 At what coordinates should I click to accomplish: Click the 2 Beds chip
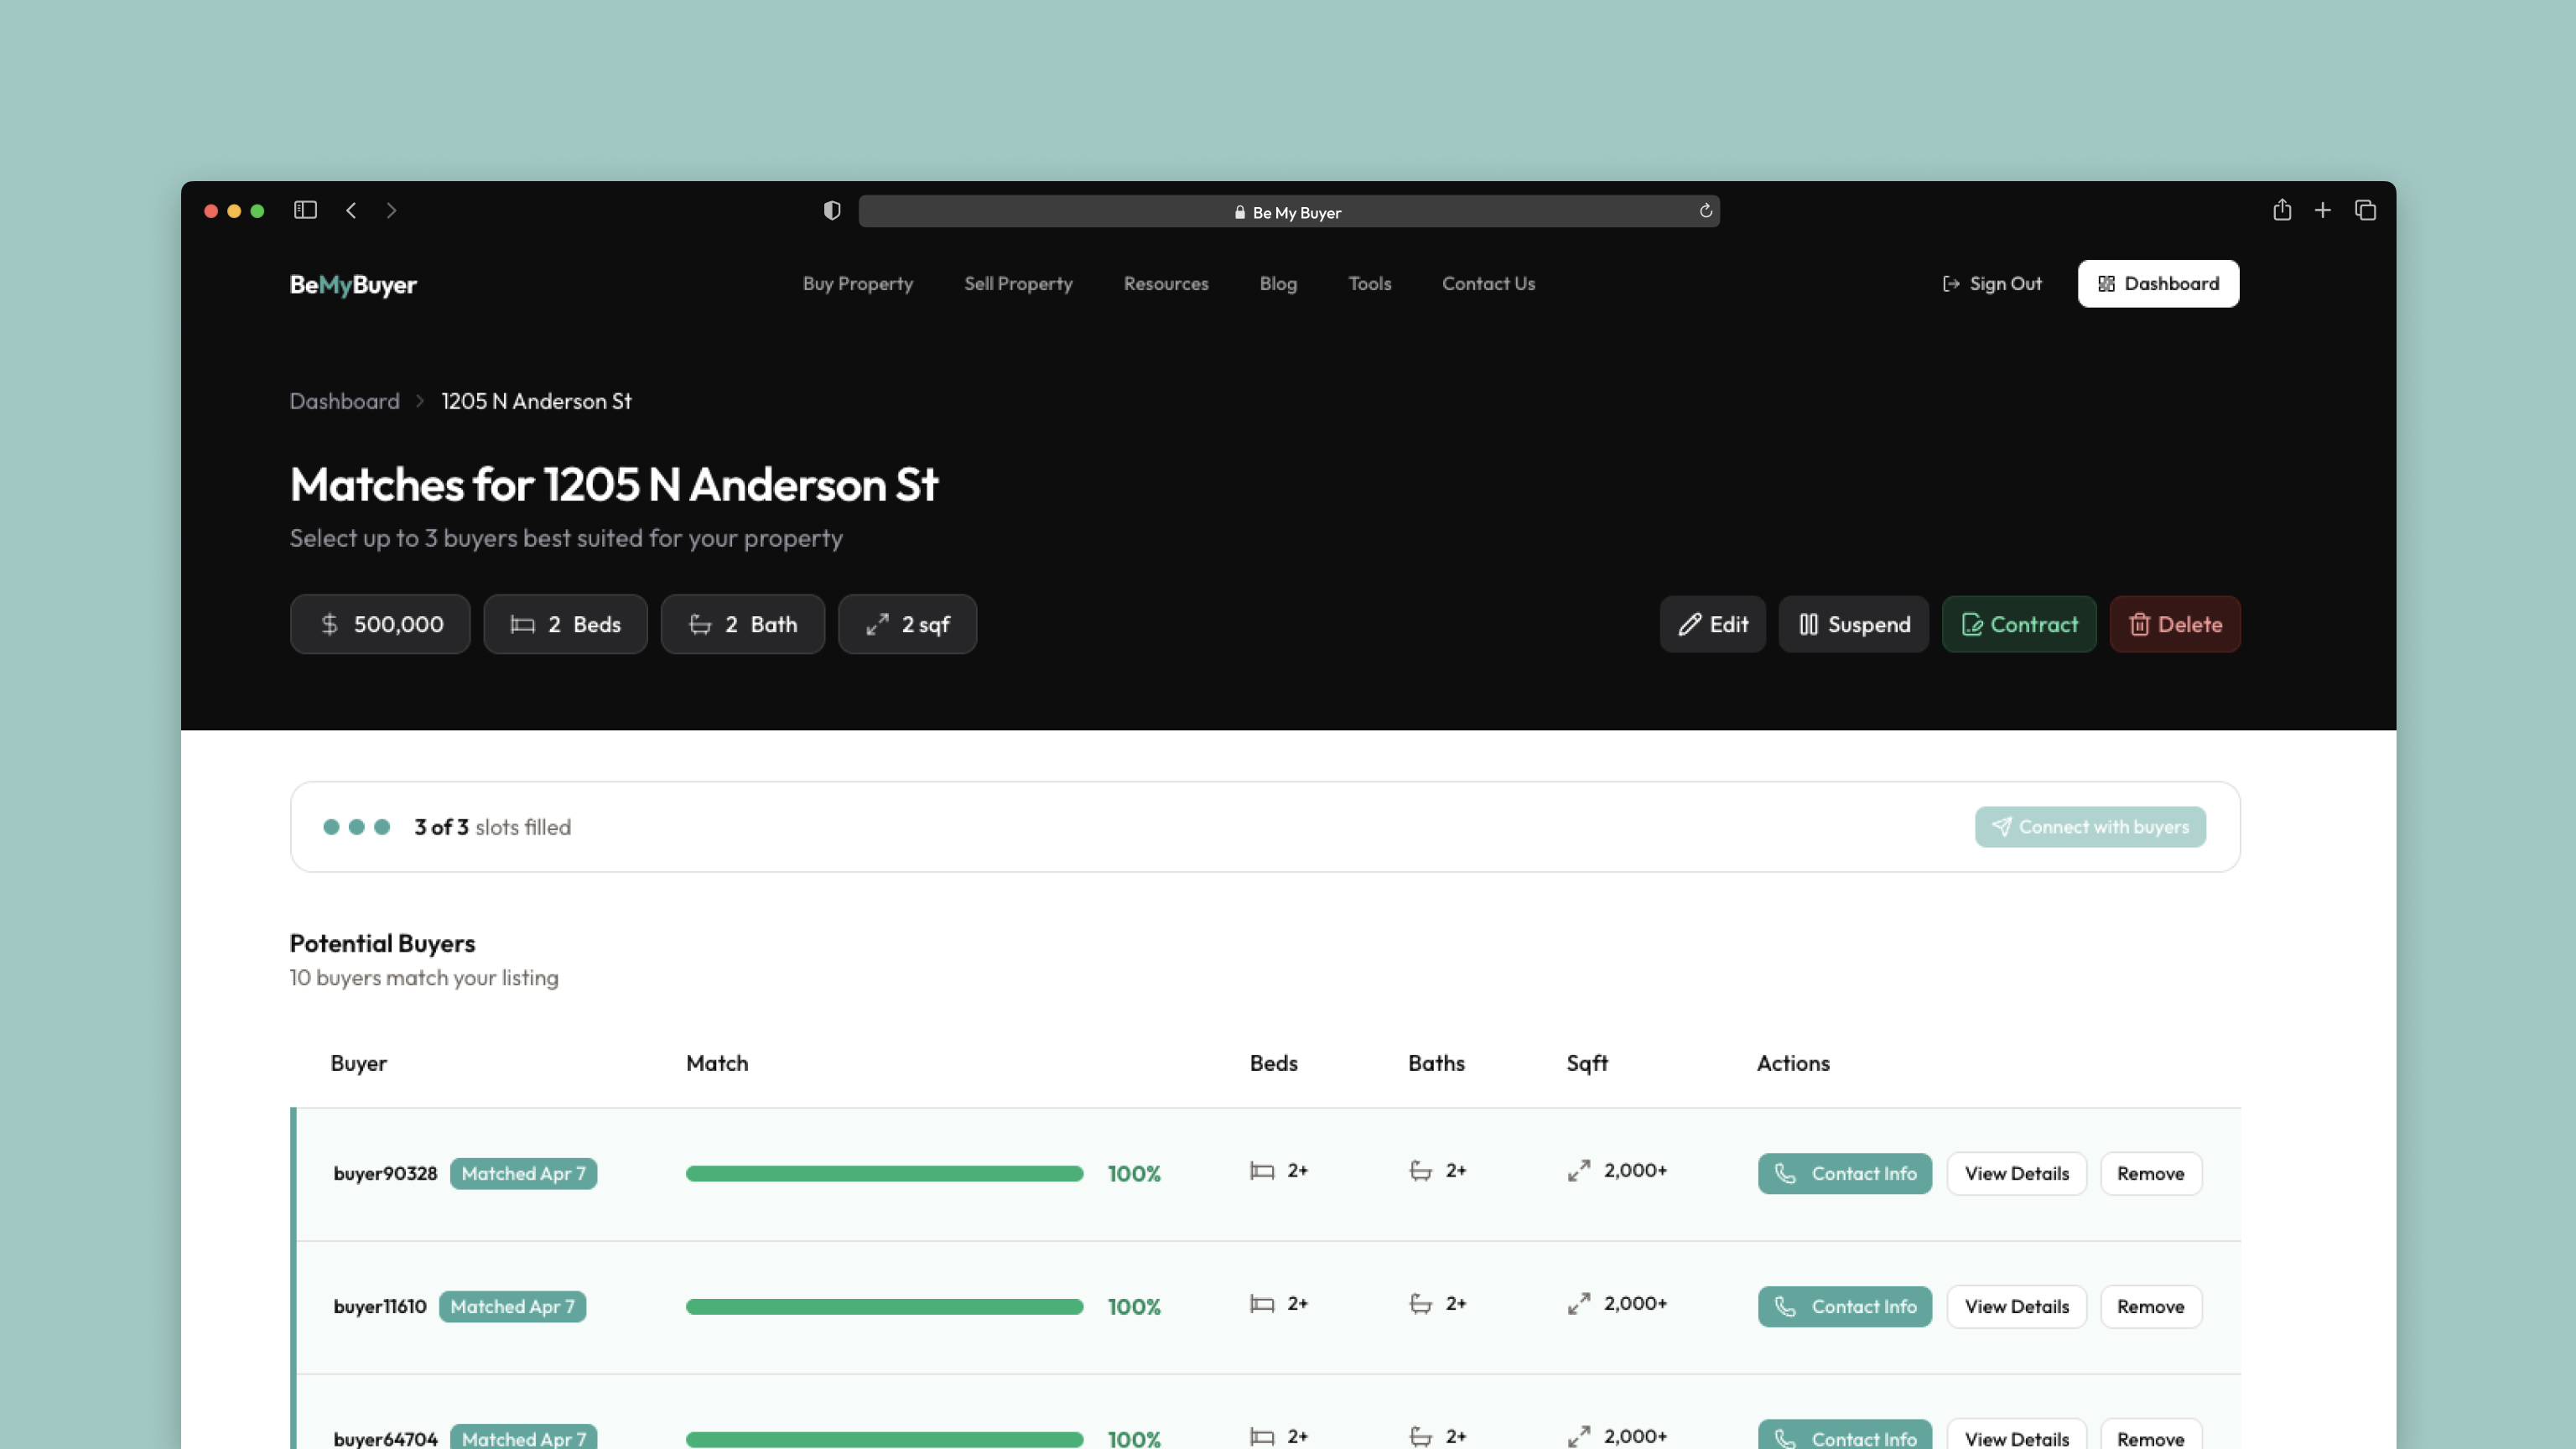[565, 624]
